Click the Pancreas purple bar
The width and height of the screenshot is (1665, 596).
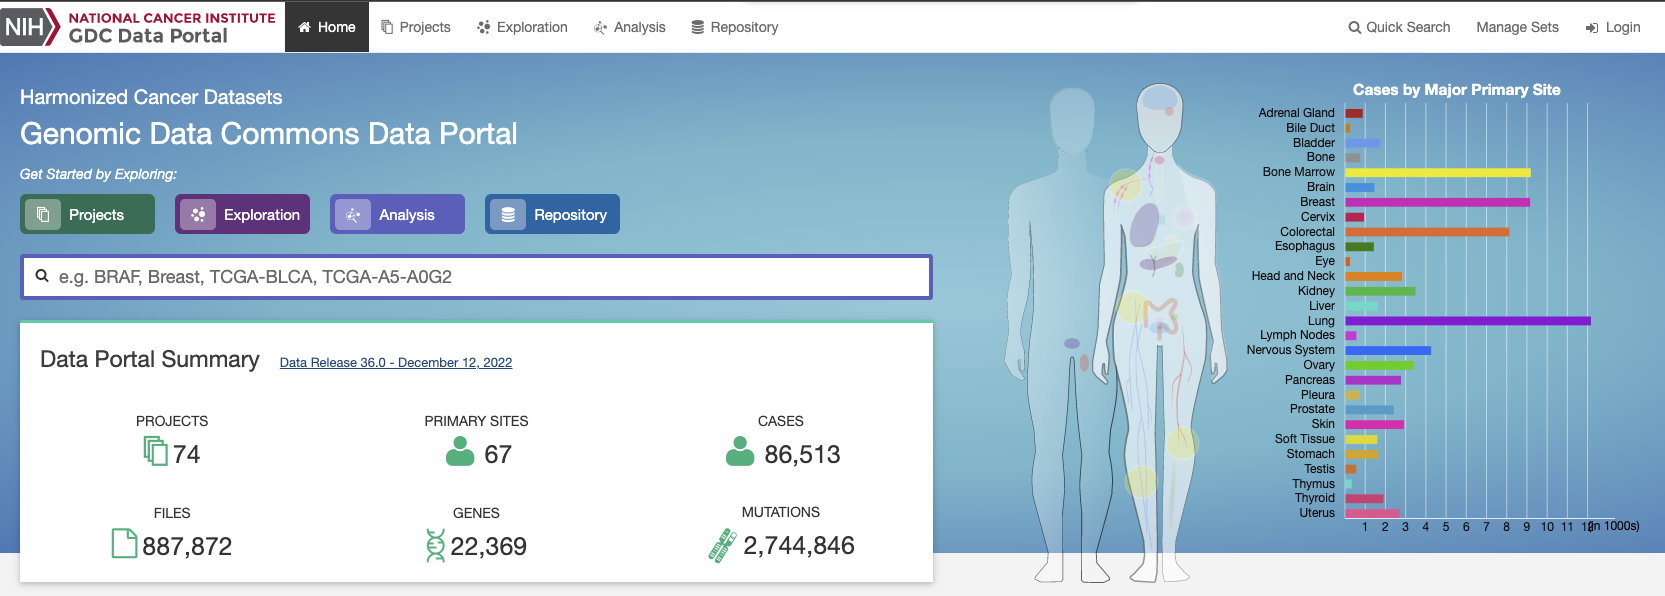(x=1373, y=380)
